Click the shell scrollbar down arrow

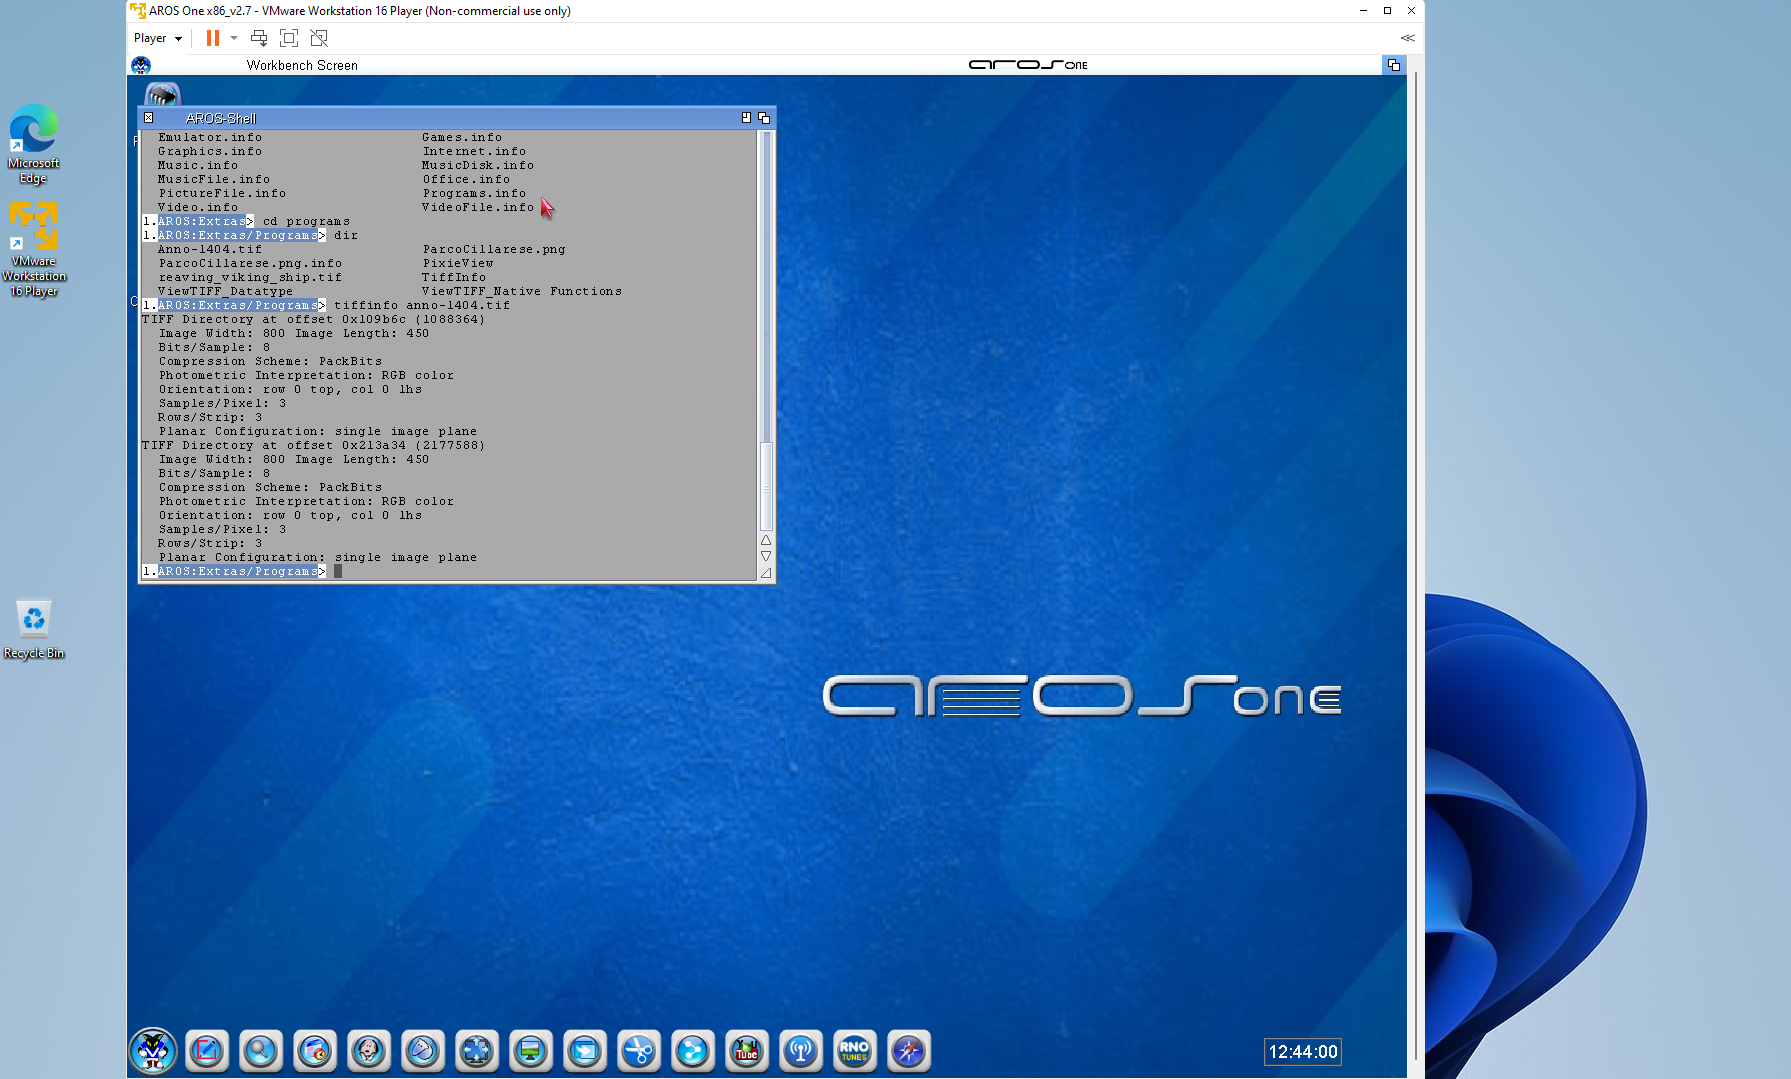[766, 556]
